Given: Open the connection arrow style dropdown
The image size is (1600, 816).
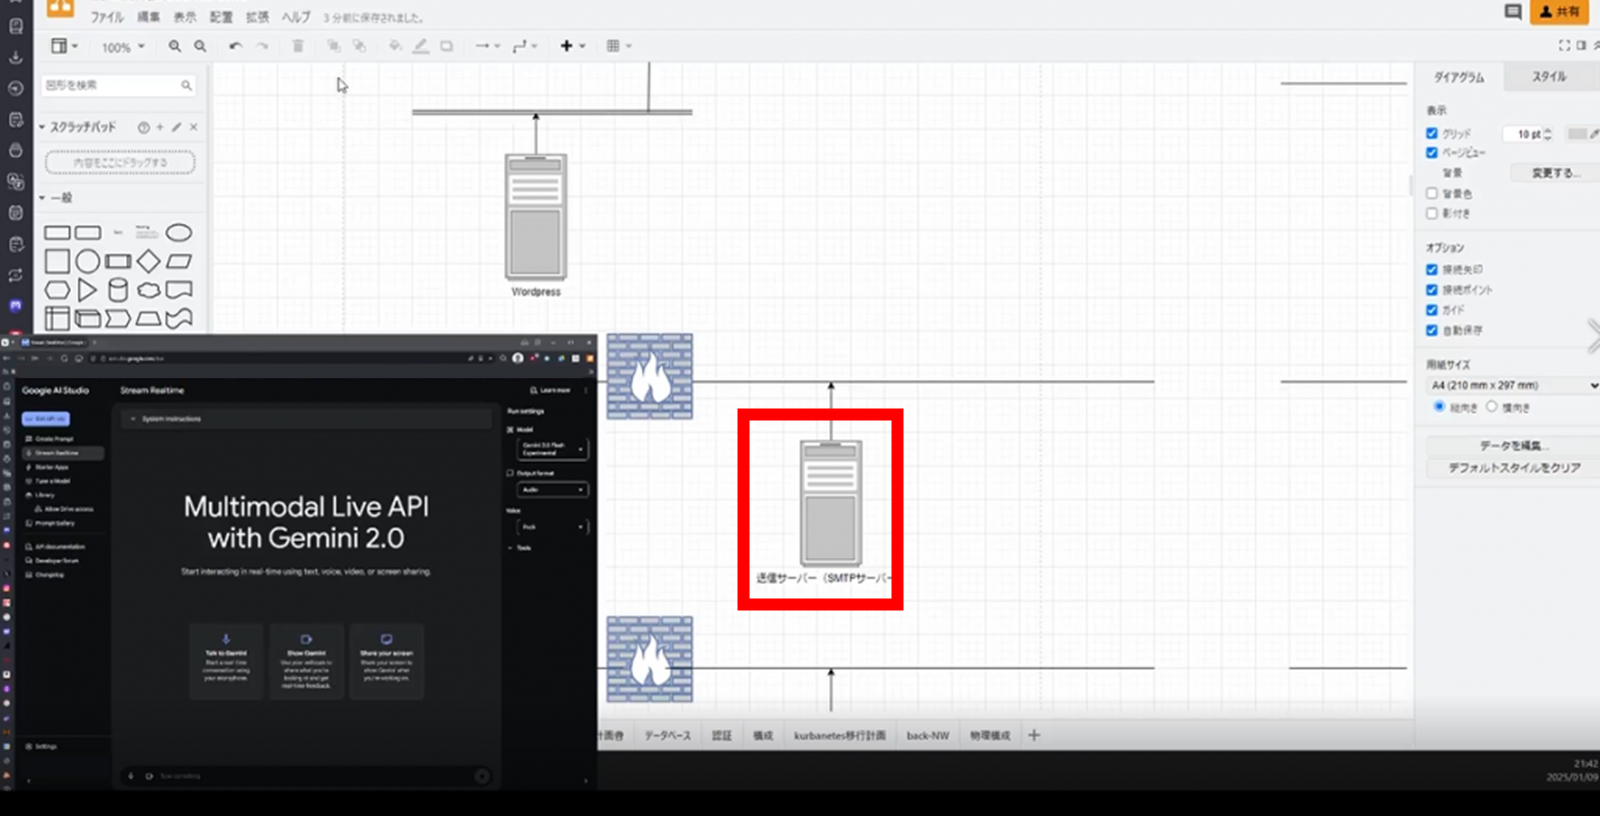Looking at the screenshot, I should coord(487,46).
